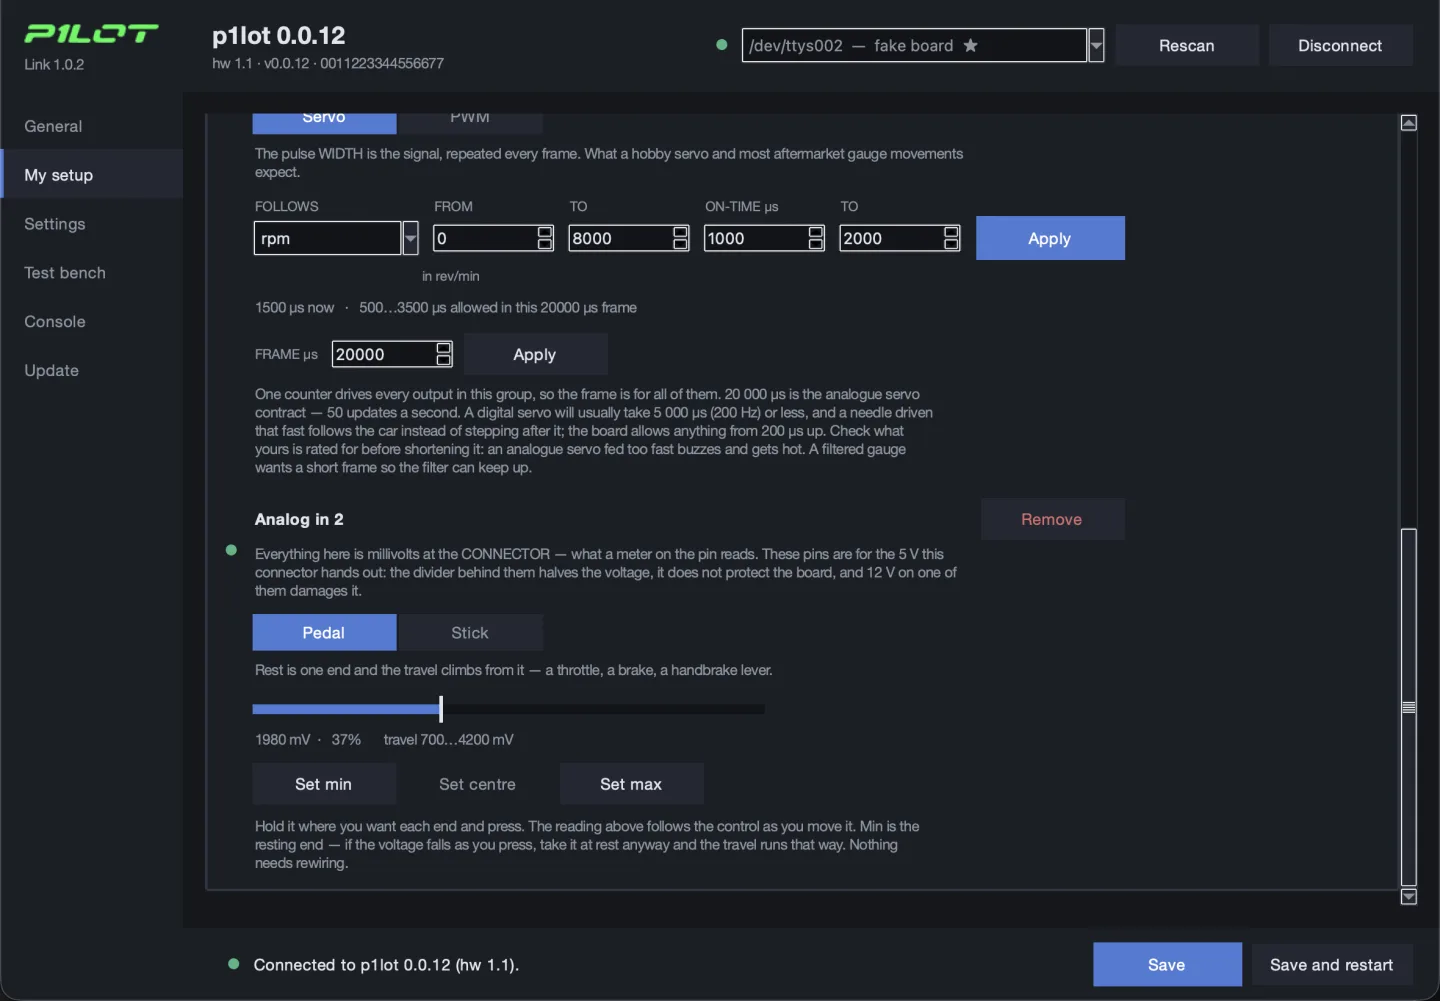This screenshot has width=1440, height=1001.
Task: Open the FOLLOWS rpm dropdown arrow
Action: click(410, 238)
